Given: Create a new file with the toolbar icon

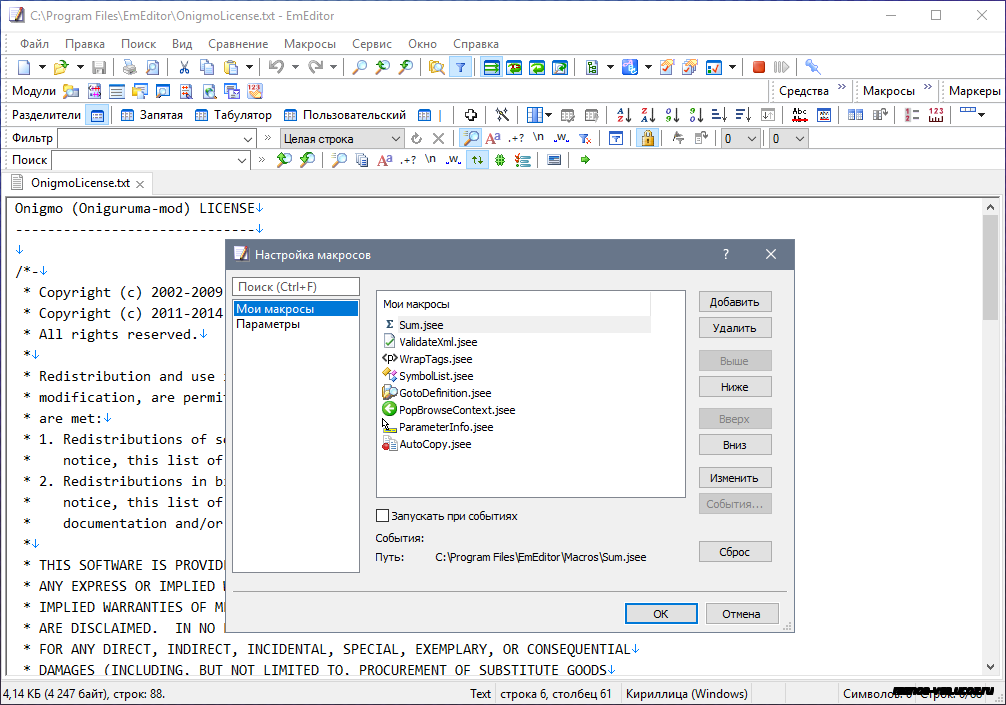Looking at the screenshot, I should pyautogui.click(x=24, y=67).
